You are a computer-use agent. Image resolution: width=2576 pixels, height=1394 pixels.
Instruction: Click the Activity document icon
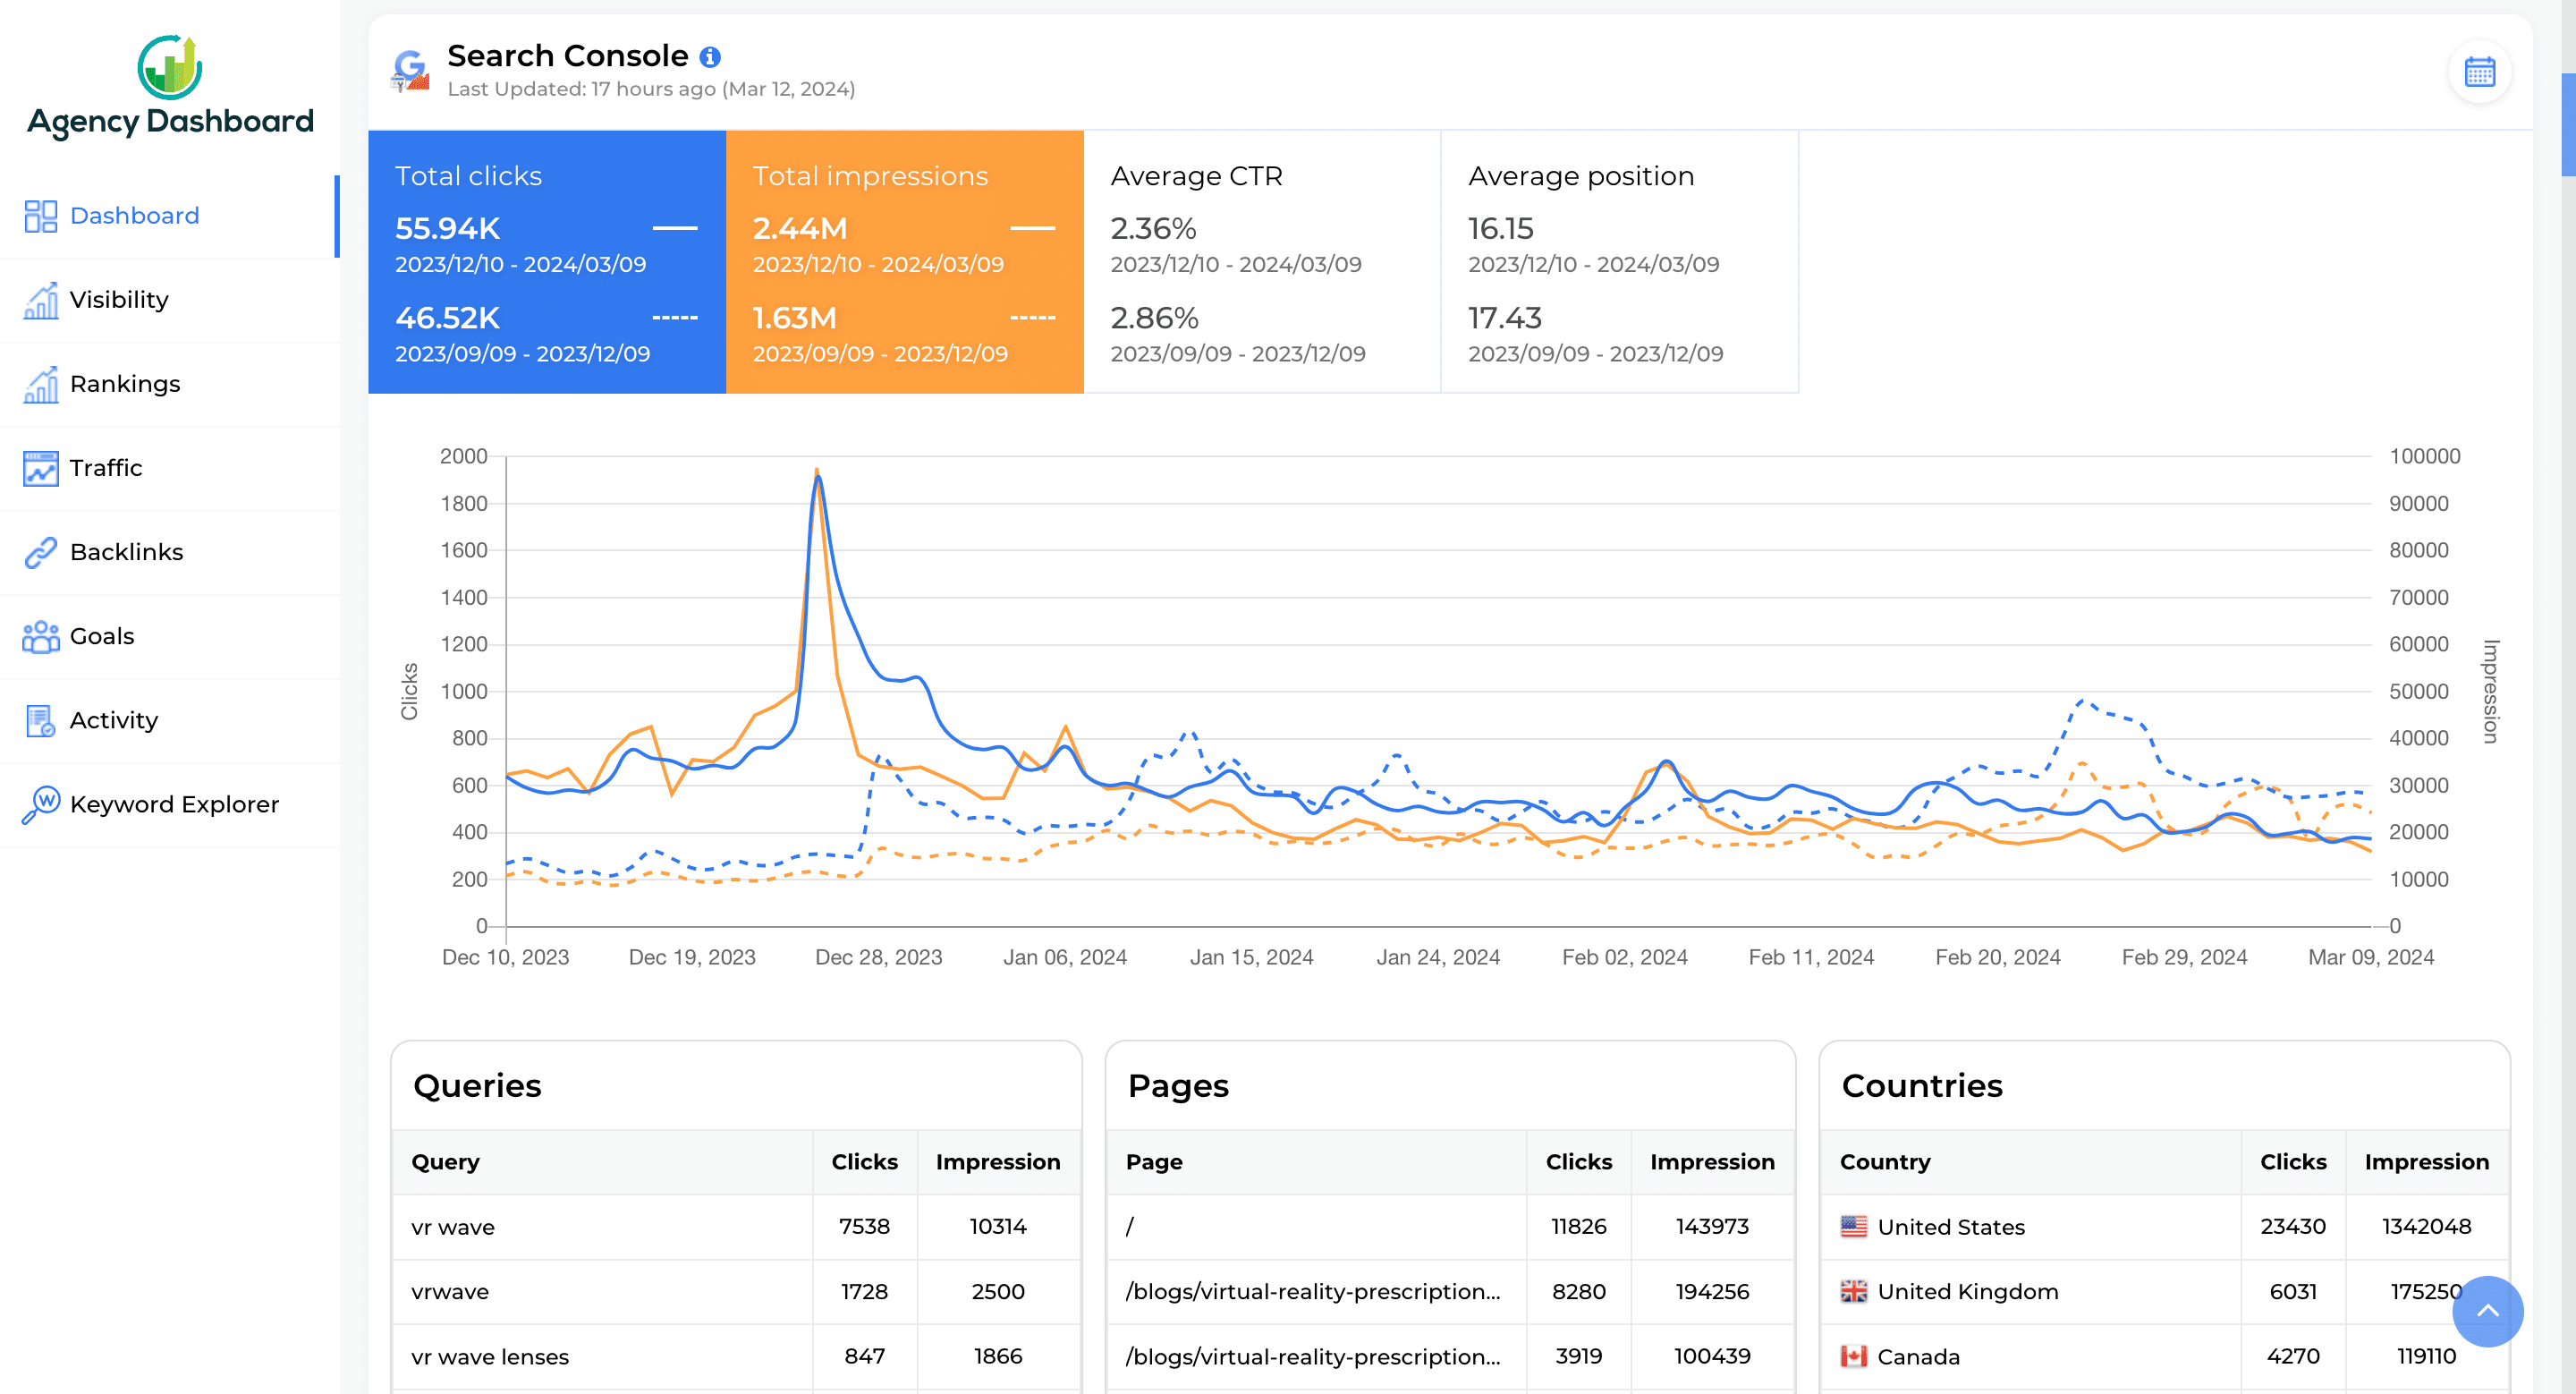[x=41, y=720]
